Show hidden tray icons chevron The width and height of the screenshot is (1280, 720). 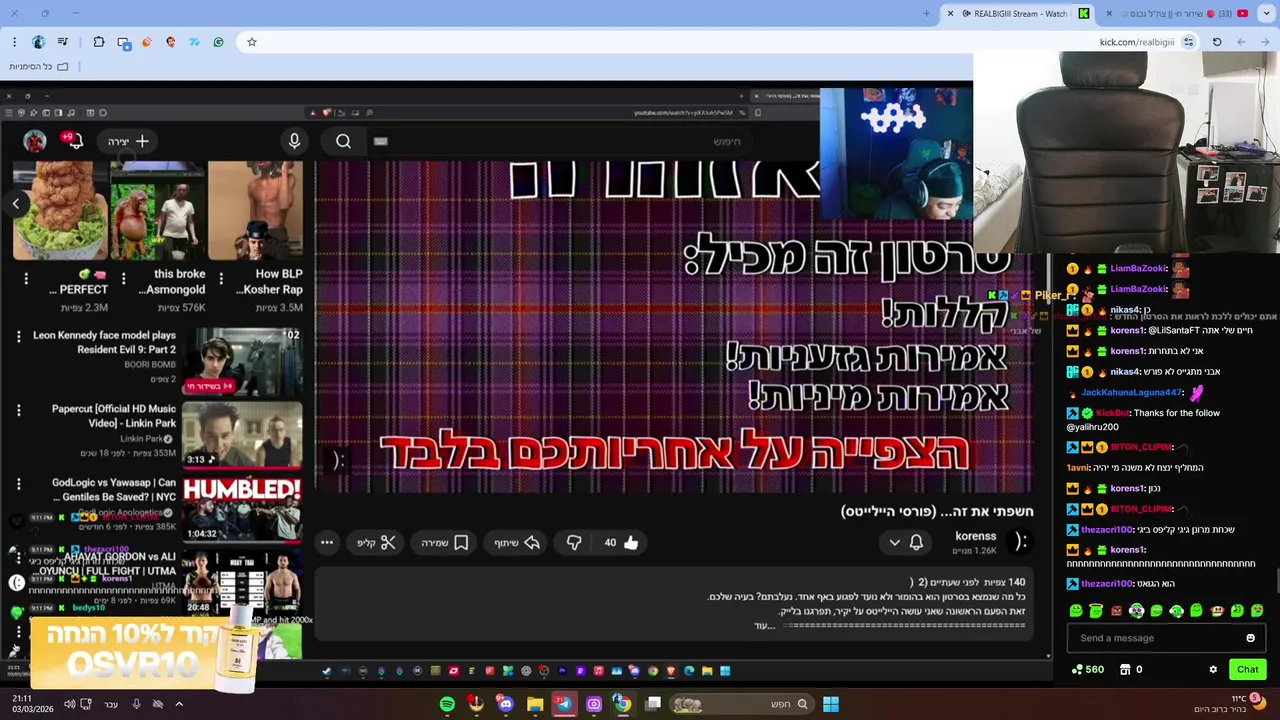point(179,704)
